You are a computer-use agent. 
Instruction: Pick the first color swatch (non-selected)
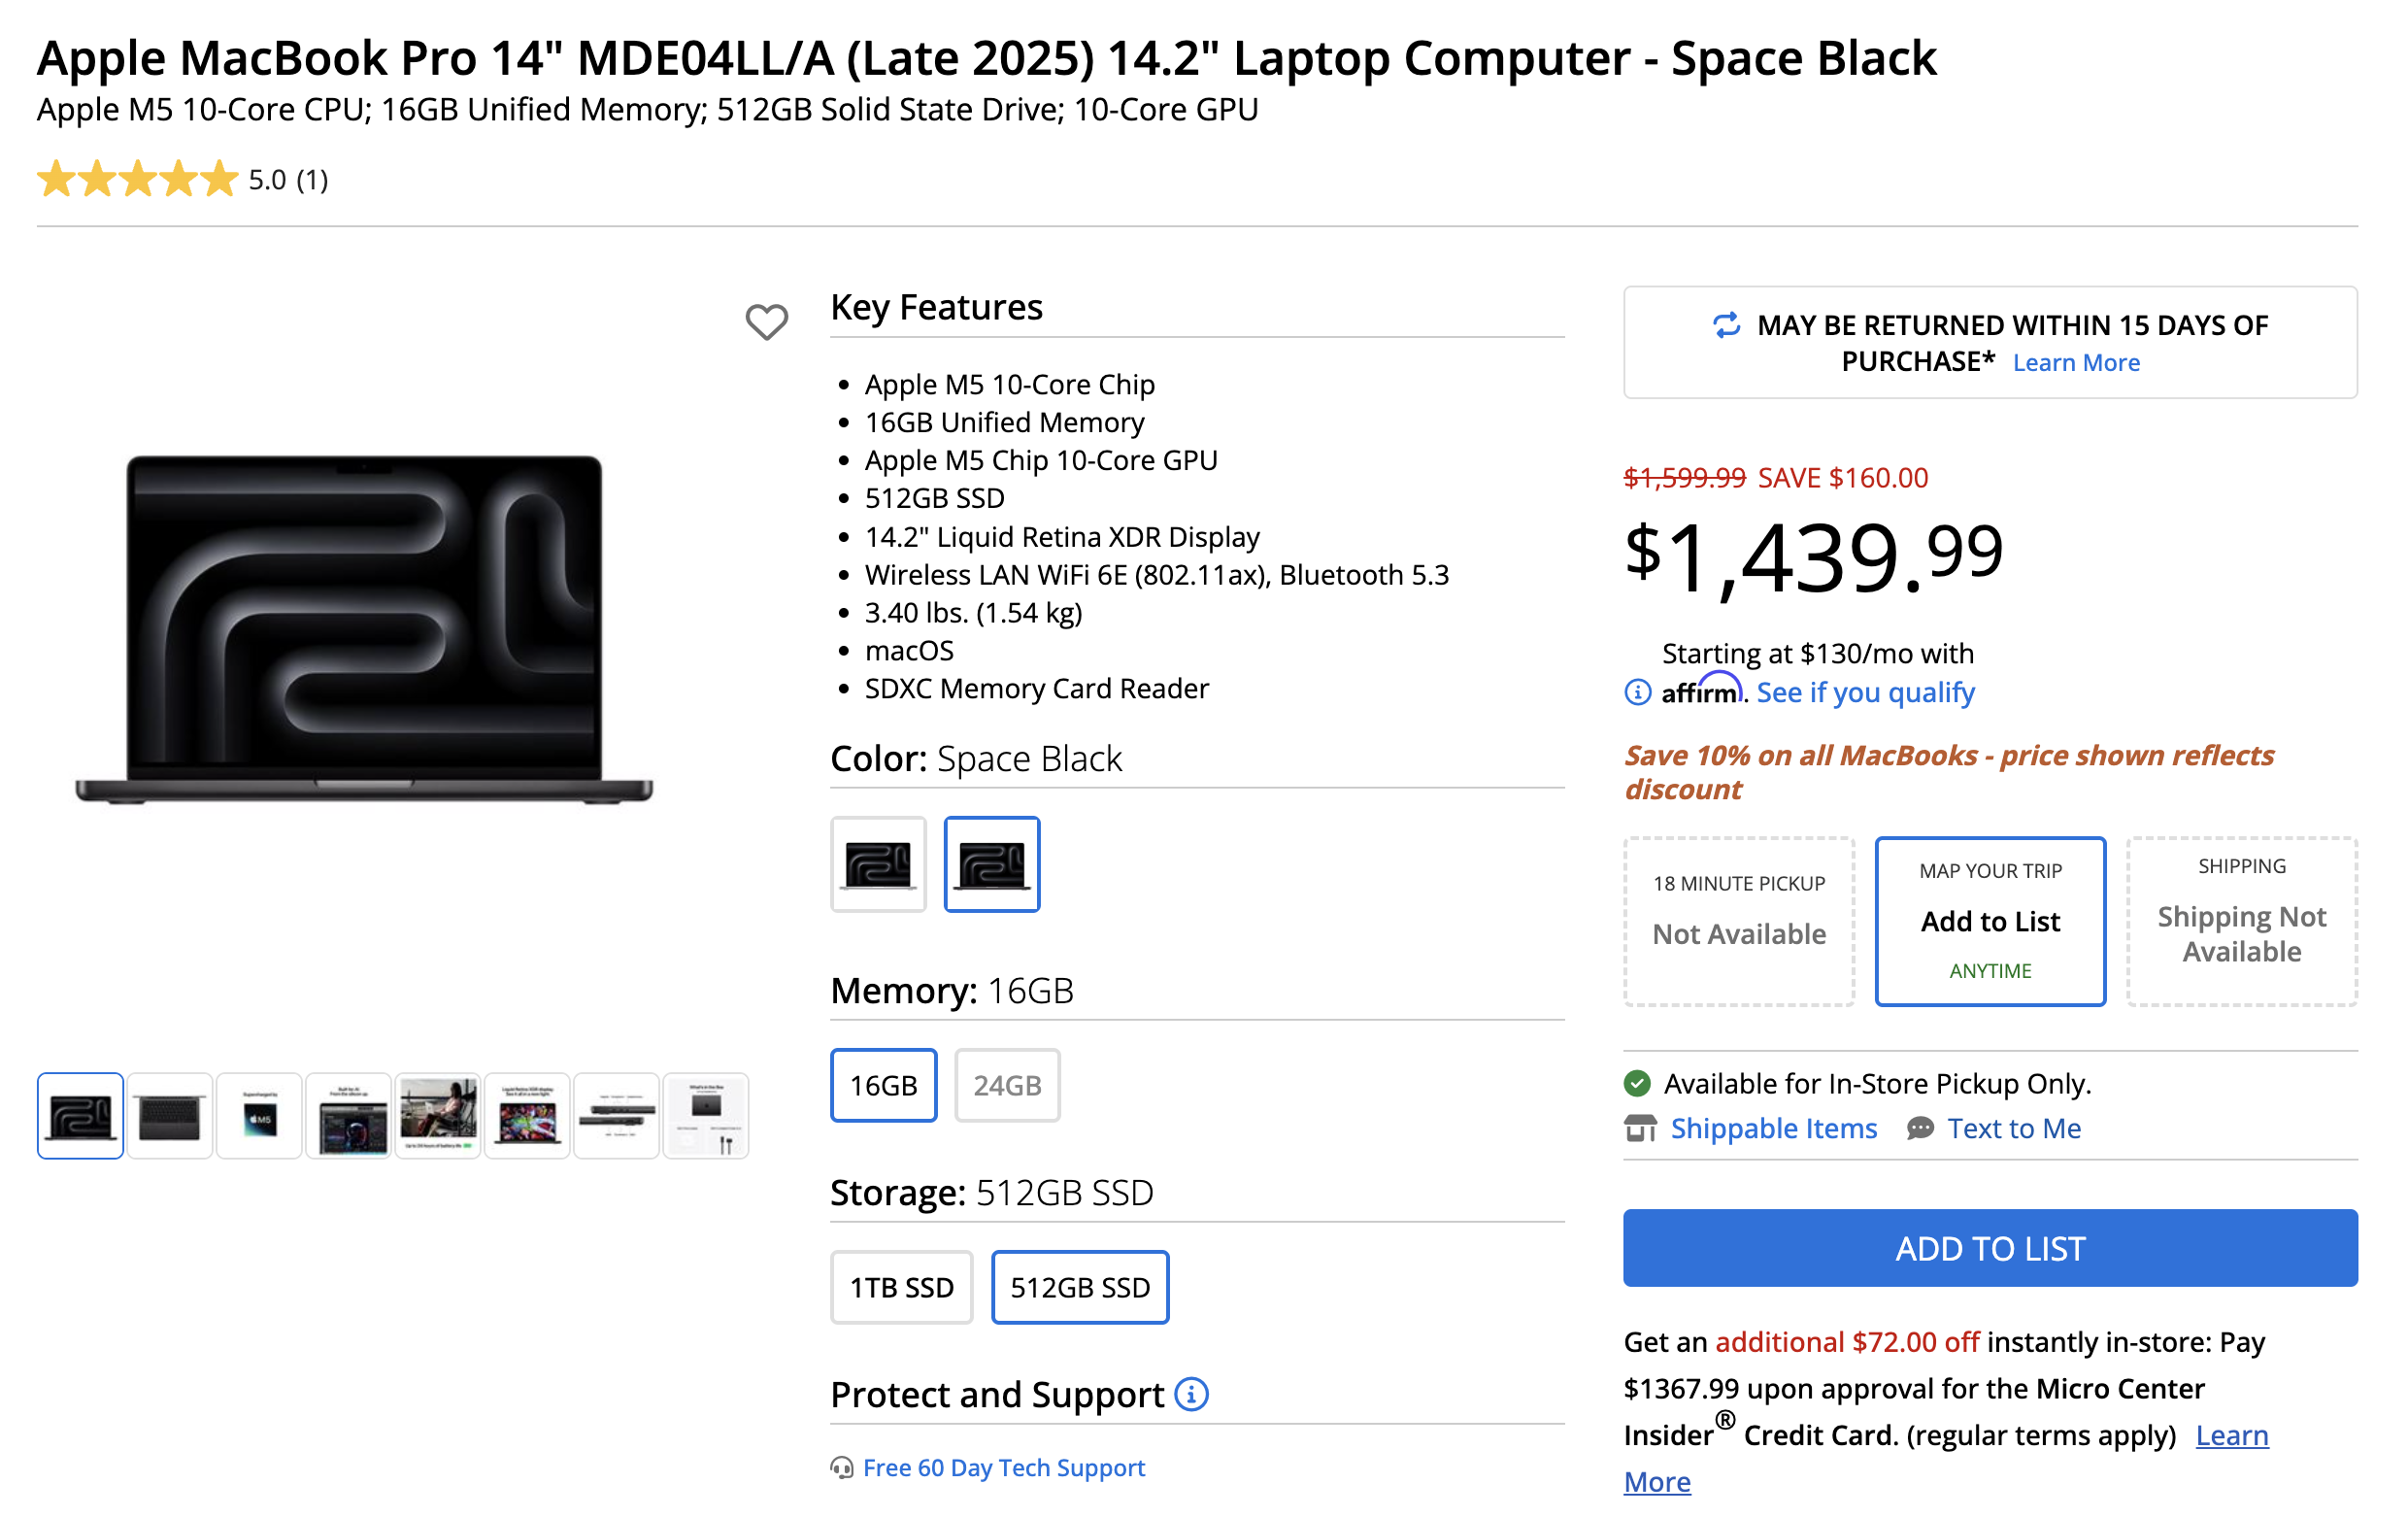878,864
